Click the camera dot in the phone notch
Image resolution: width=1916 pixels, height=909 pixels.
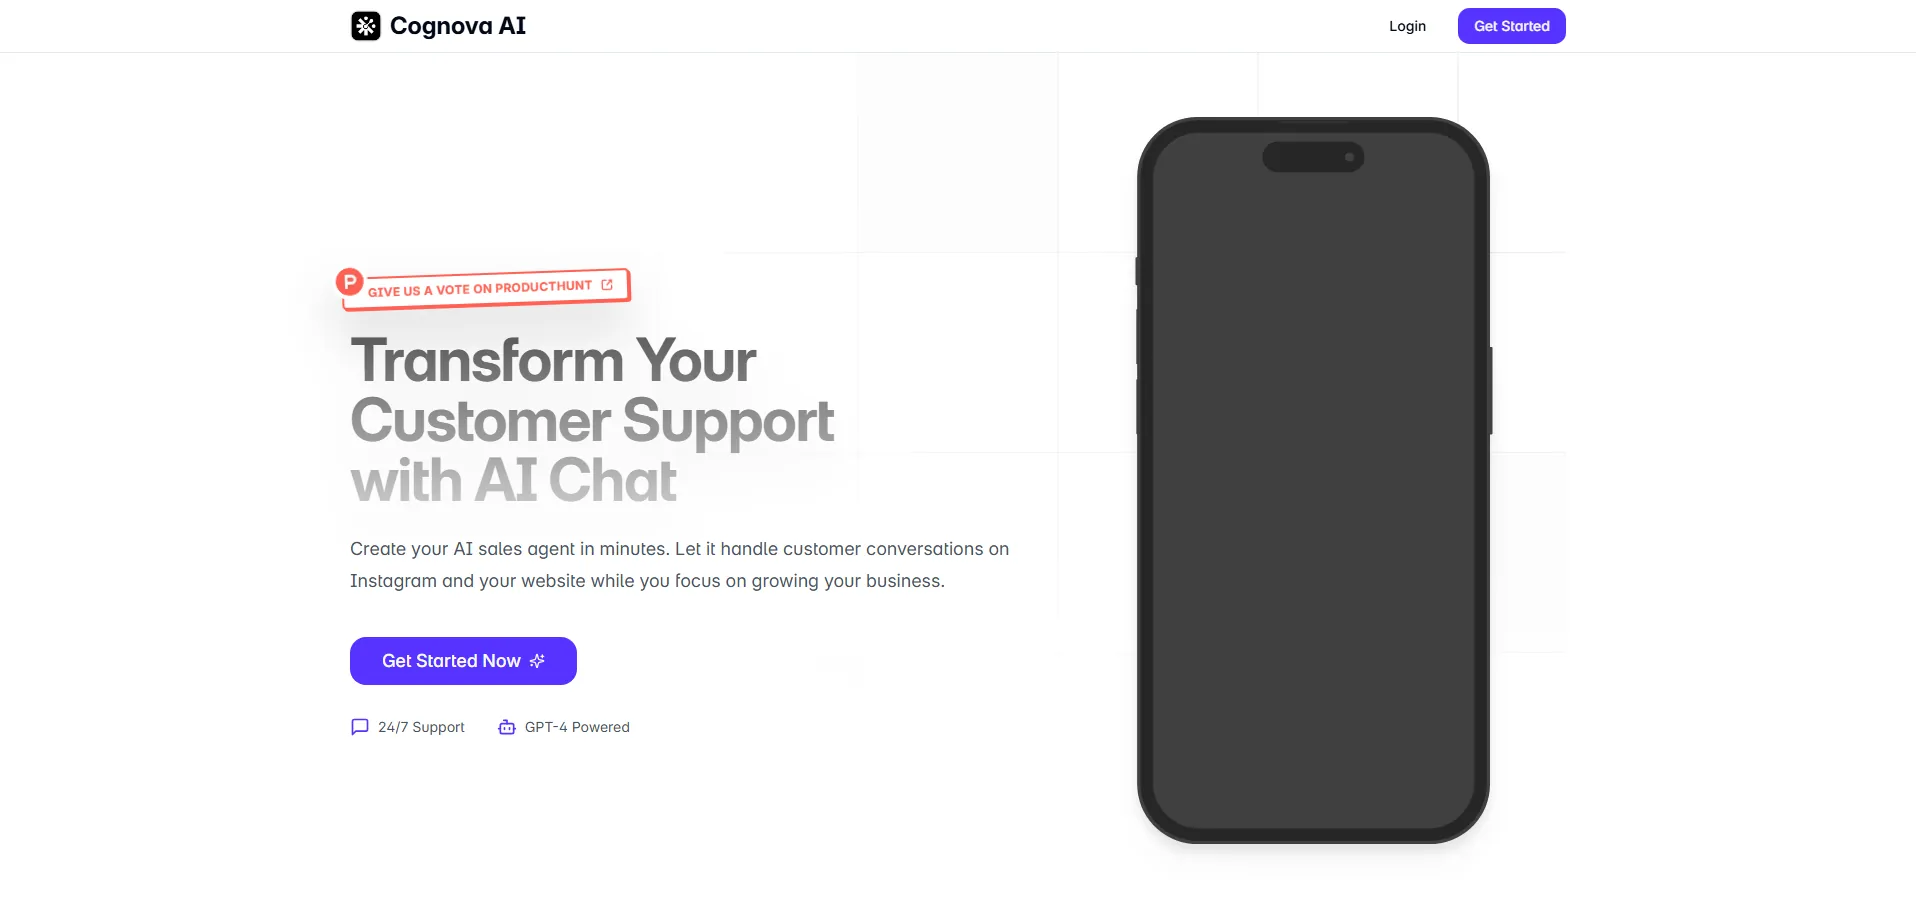click(x=1349, y=157)
